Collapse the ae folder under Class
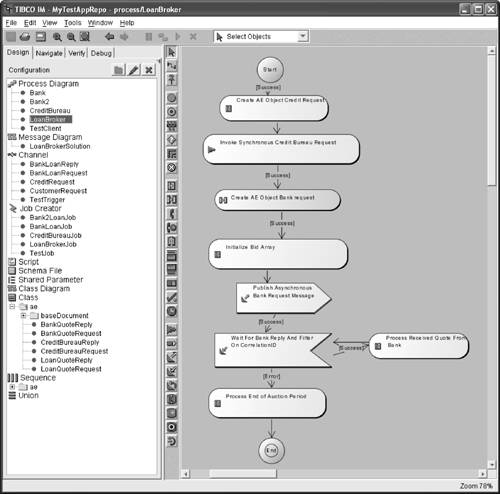Image resolution: width=500 pixels, height=494 pixels. (x=12, y=307)
